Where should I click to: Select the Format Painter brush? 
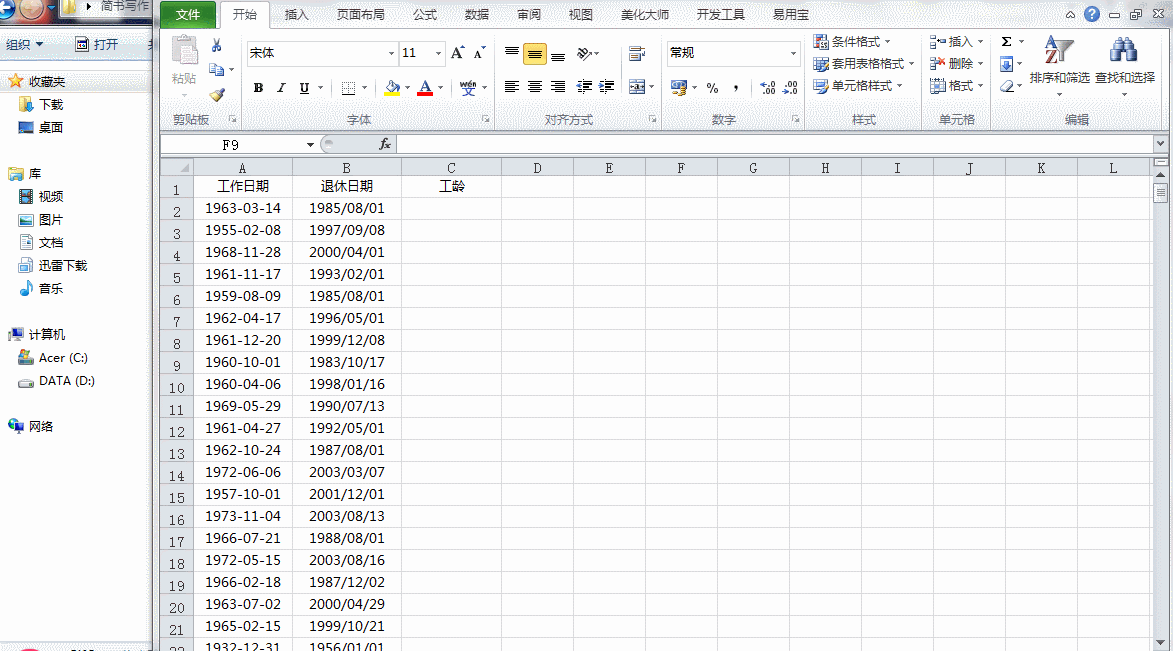(217, 94)
